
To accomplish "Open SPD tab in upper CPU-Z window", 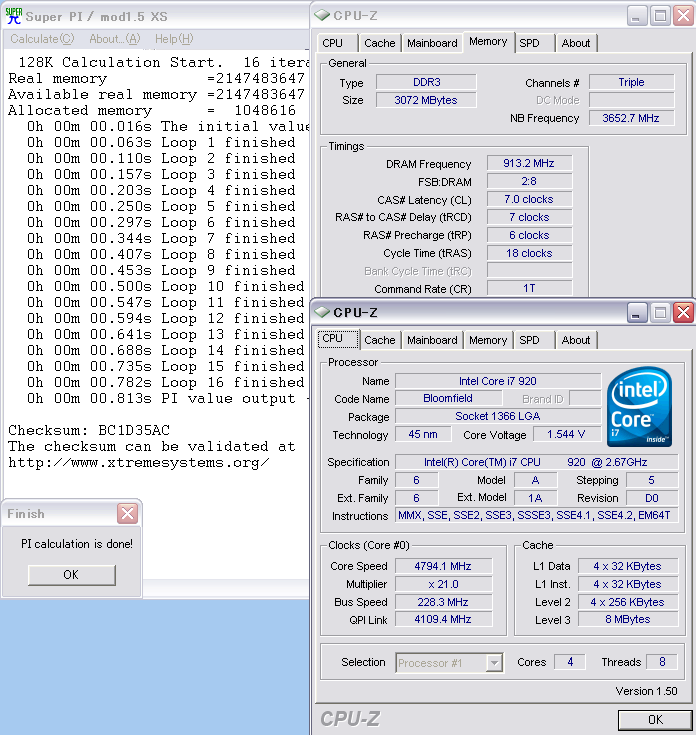I will [534, 43].
